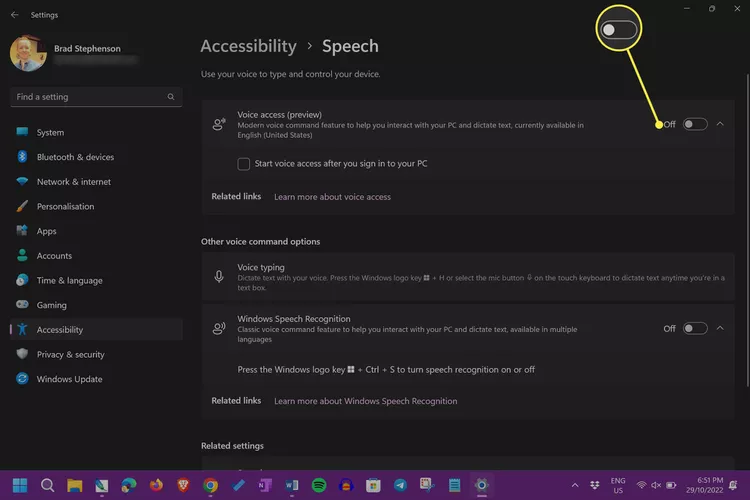The width and height of the screenshot is (750, 500).
Task: Open the System settings category
Action: (96, 133)
